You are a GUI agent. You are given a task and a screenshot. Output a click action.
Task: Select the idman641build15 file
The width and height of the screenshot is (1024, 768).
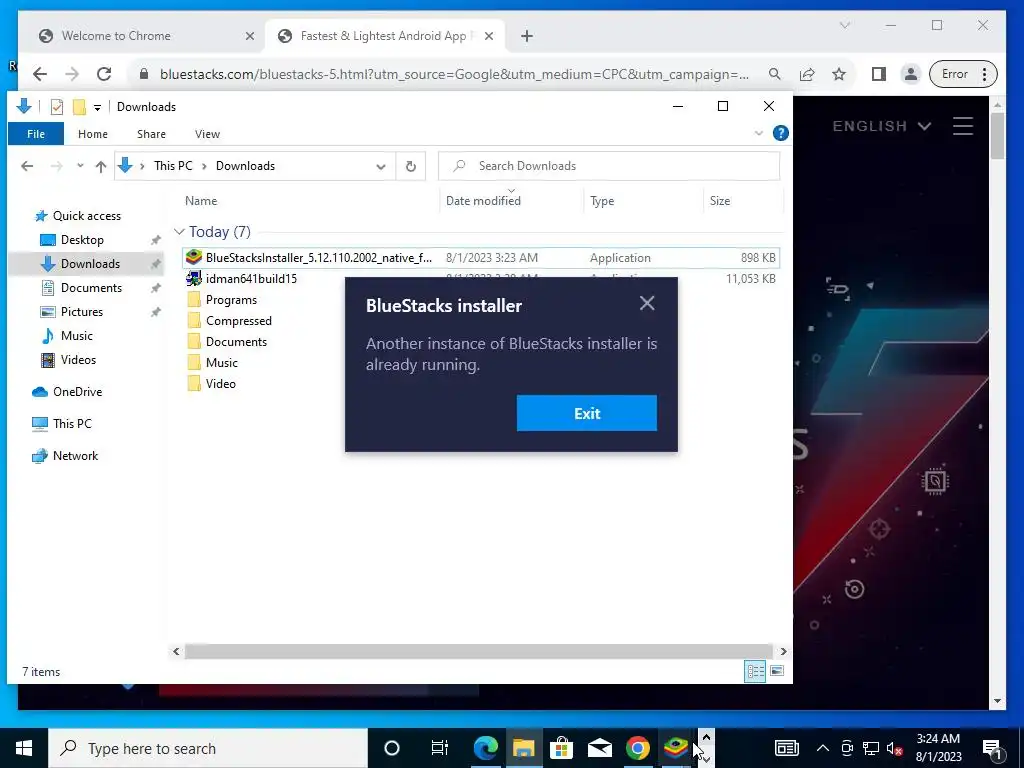(251, 279)
